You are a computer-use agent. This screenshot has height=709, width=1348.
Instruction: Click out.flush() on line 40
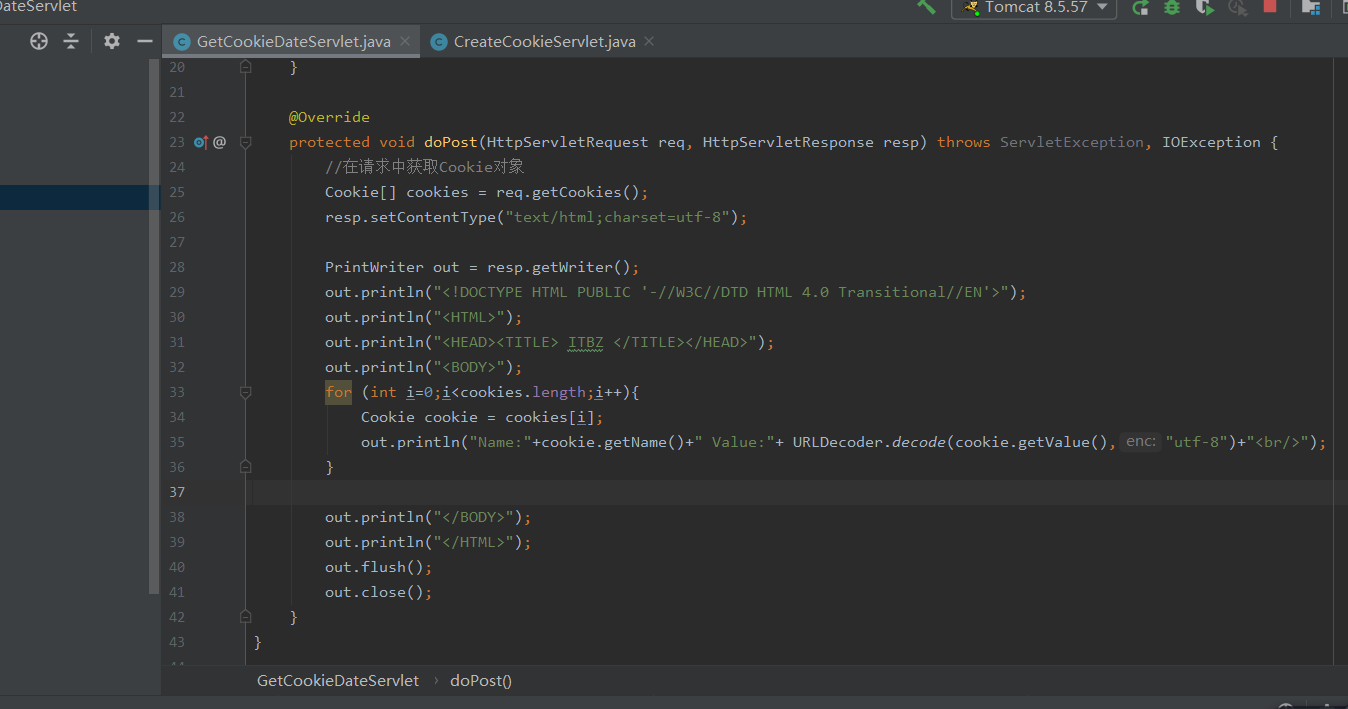coord(374,567)
